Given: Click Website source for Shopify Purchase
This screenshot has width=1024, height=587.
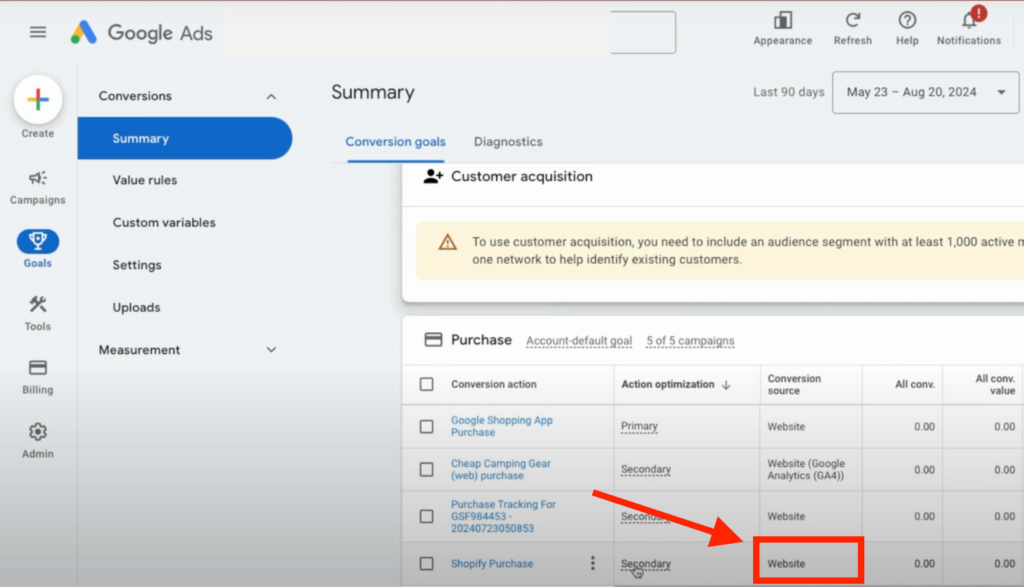Looking at the screenshot, I should coord(786,563).
